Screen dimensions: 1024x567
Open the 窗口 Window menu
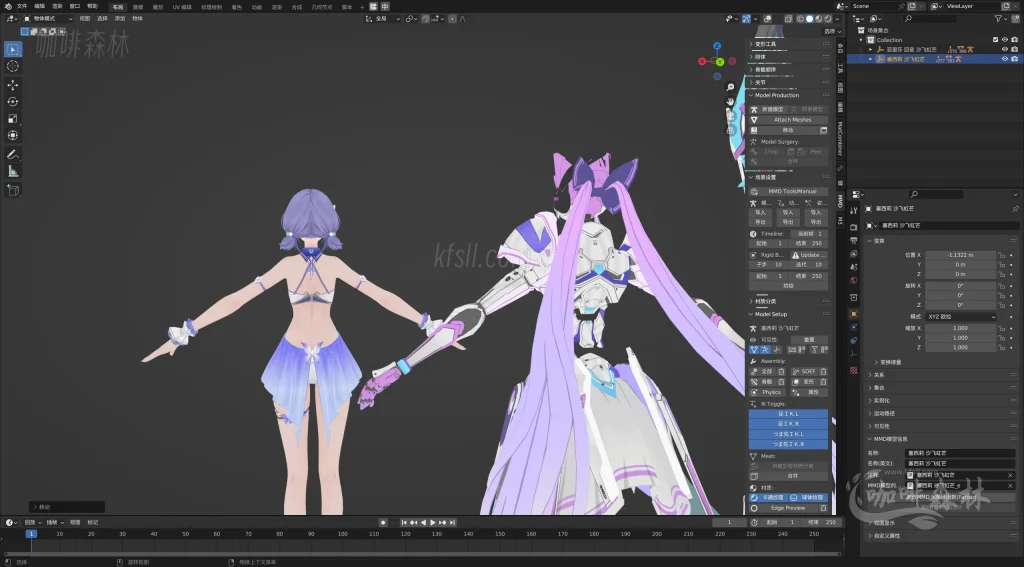(x=75, y=7)
